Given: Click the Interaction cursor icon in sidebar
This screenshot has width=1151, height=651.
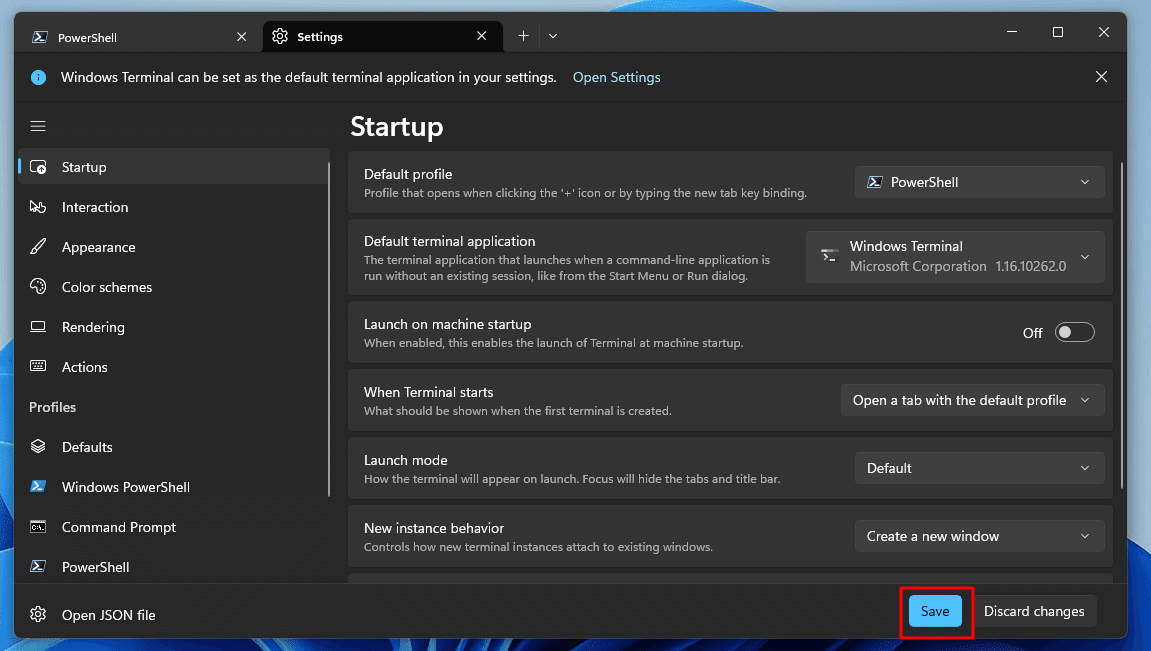Looking at the screenshot, I should tap(38, 207).
